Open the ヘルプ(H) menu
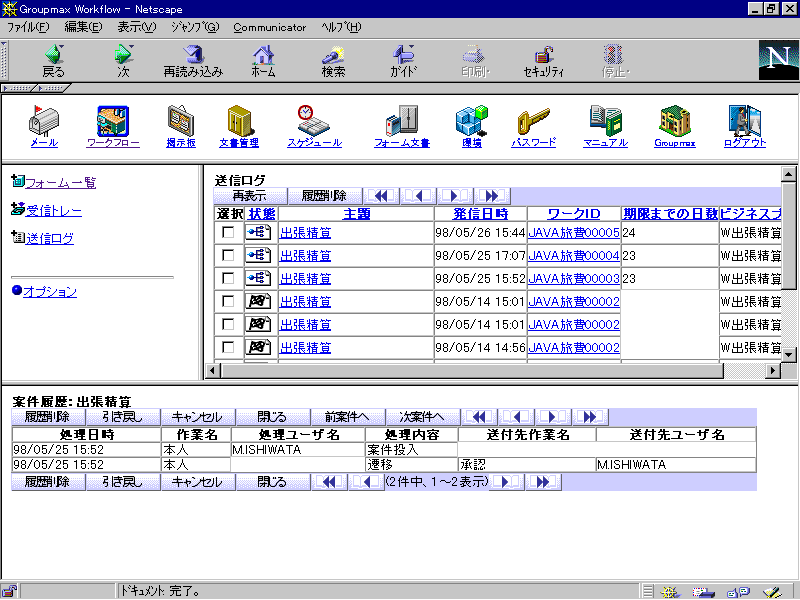 pos(341,27)
